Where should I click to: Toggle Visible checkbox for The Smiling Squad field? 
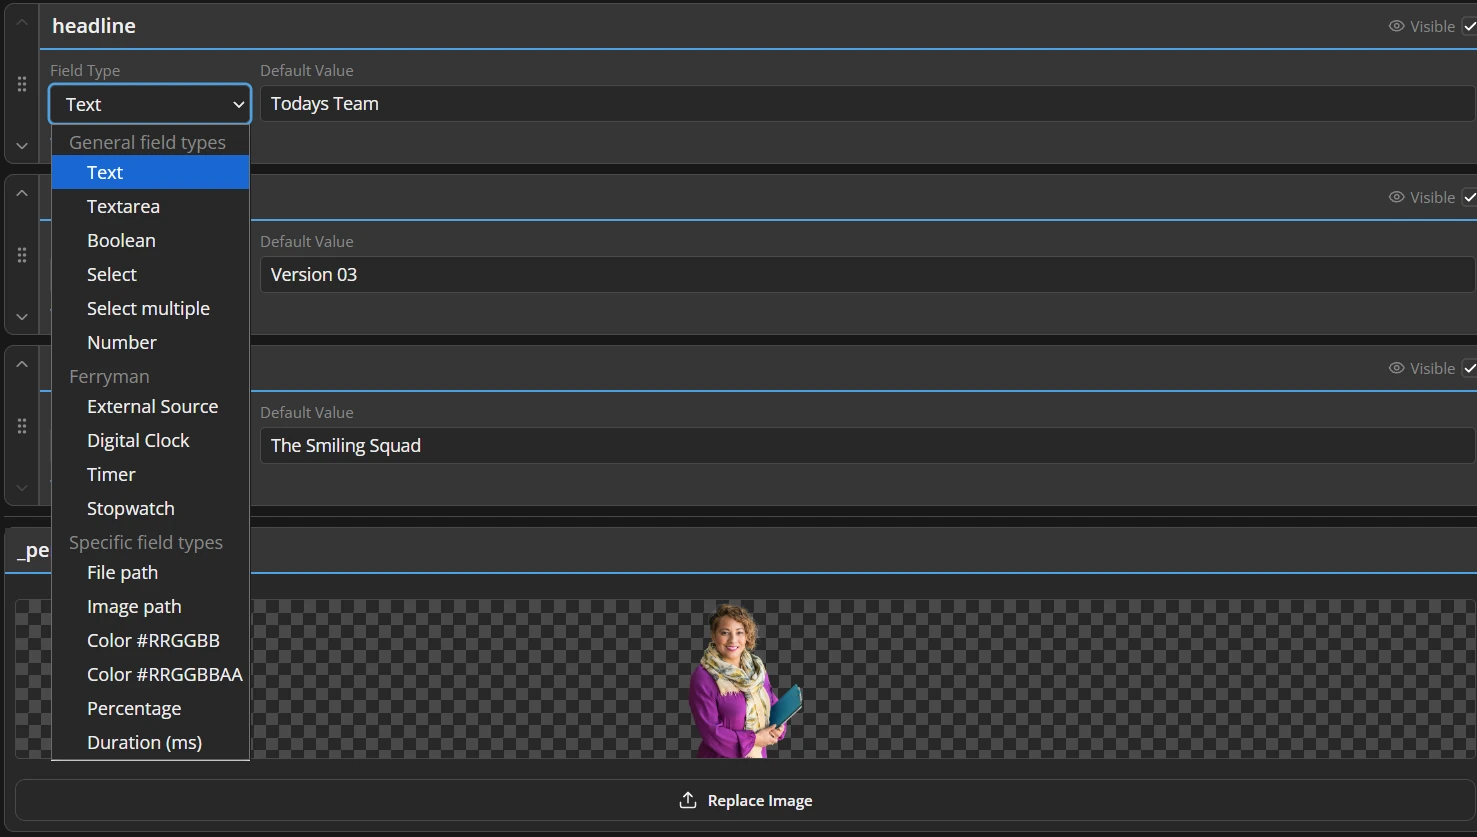(x=1469, y=368)
